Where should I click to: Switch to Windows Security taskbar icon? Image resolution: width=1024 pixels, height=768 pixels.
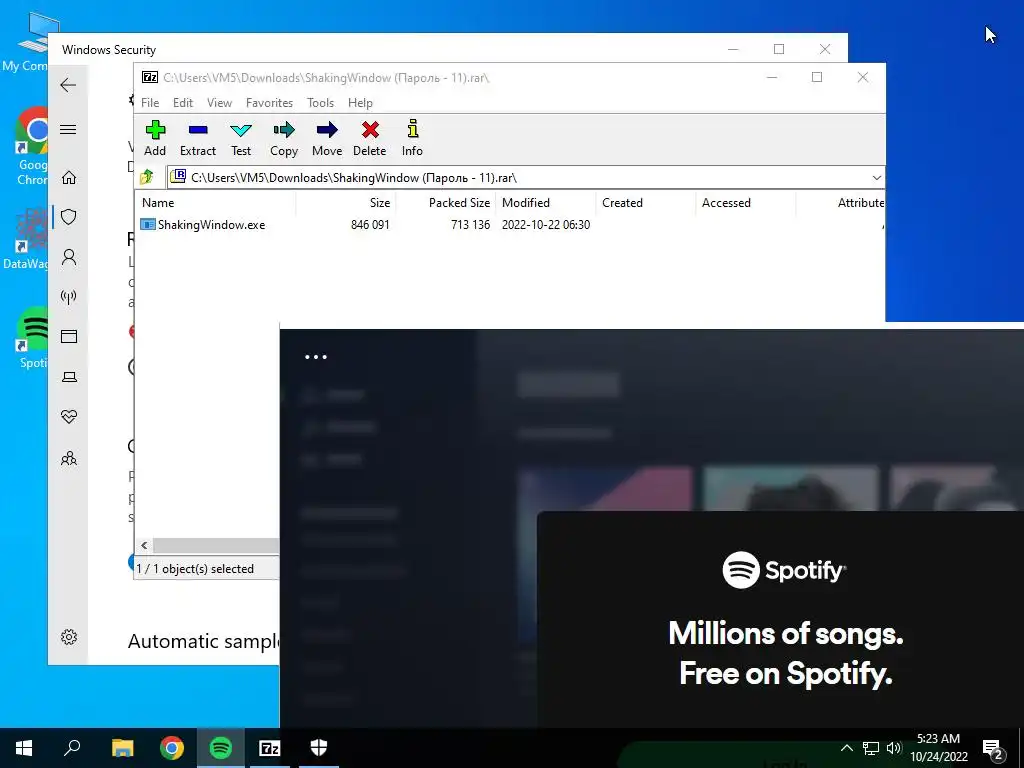(319, 748)
